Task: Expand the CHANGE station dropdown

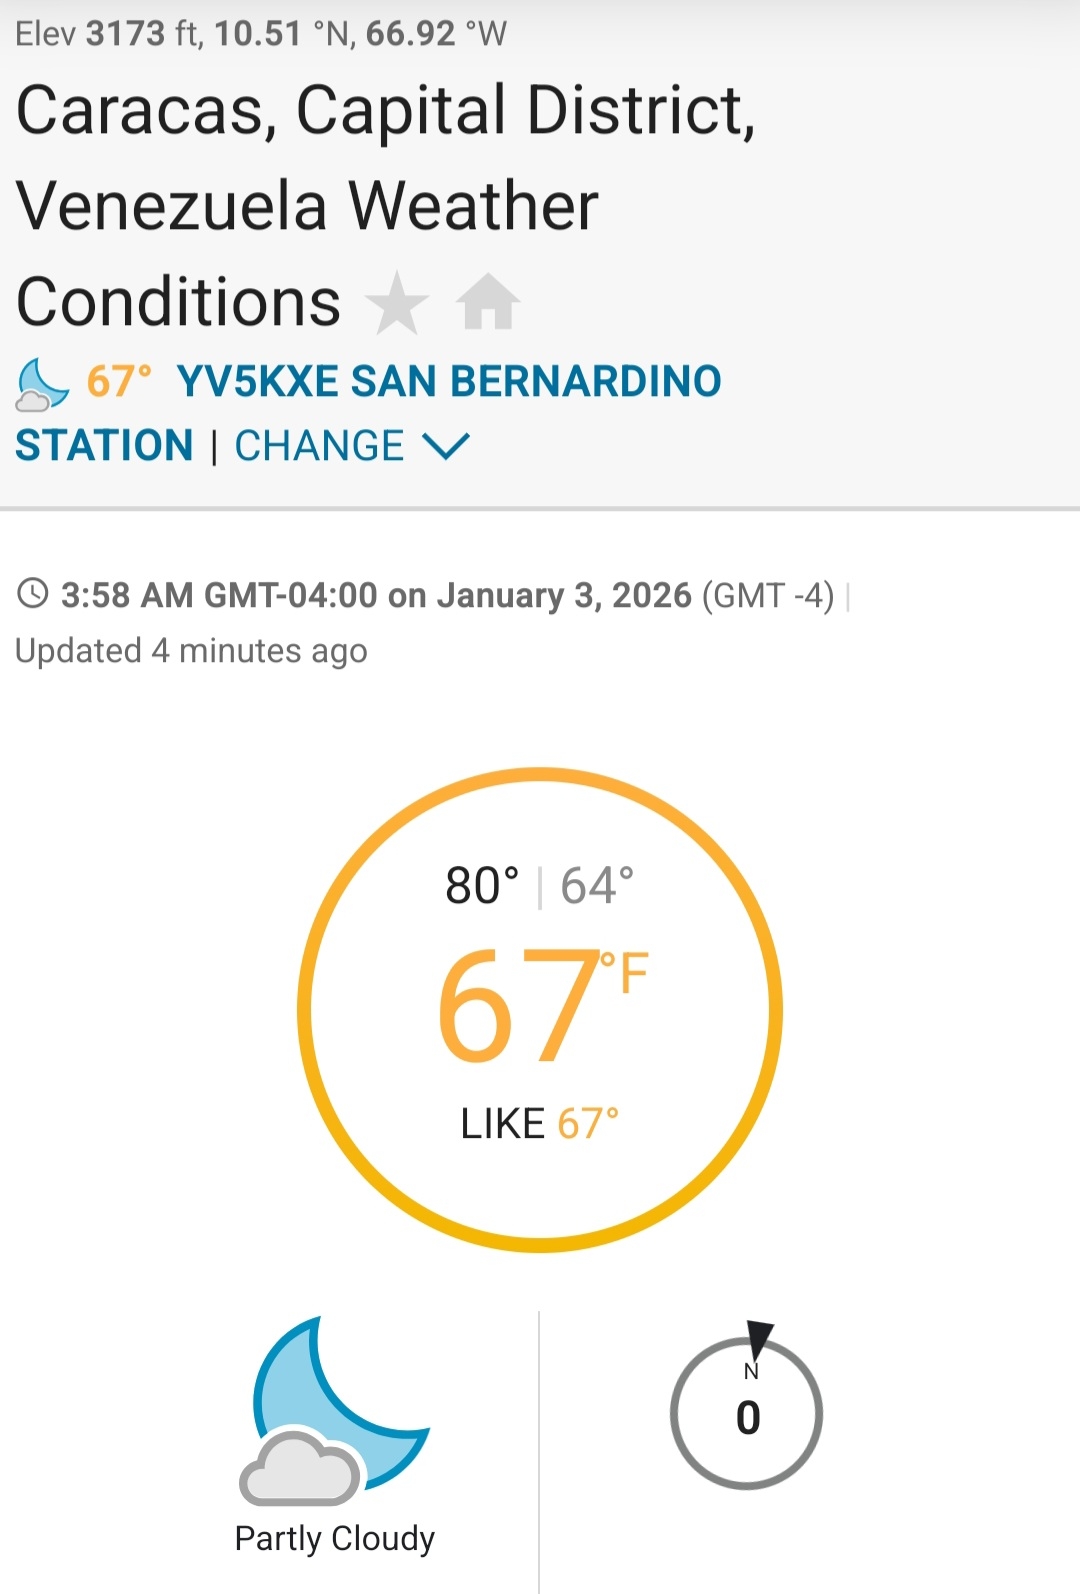Action: (x=319, y=446)
